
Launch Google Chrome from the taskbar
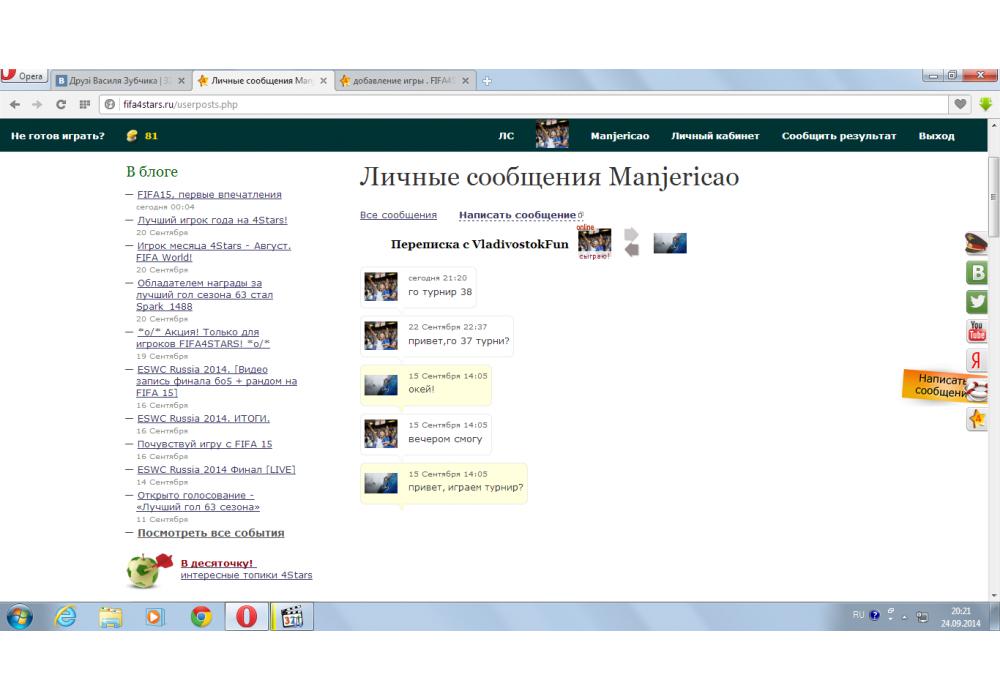[x=201, y=617]
